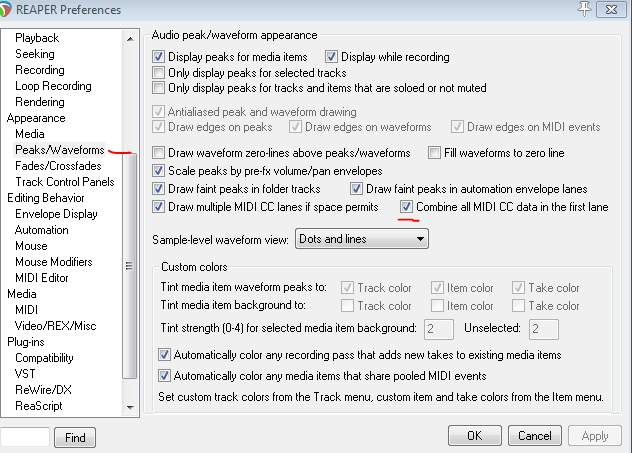The image size is (632, 453).
Task: Open the ReWire/DX page
Action: [x=43, y=390]
